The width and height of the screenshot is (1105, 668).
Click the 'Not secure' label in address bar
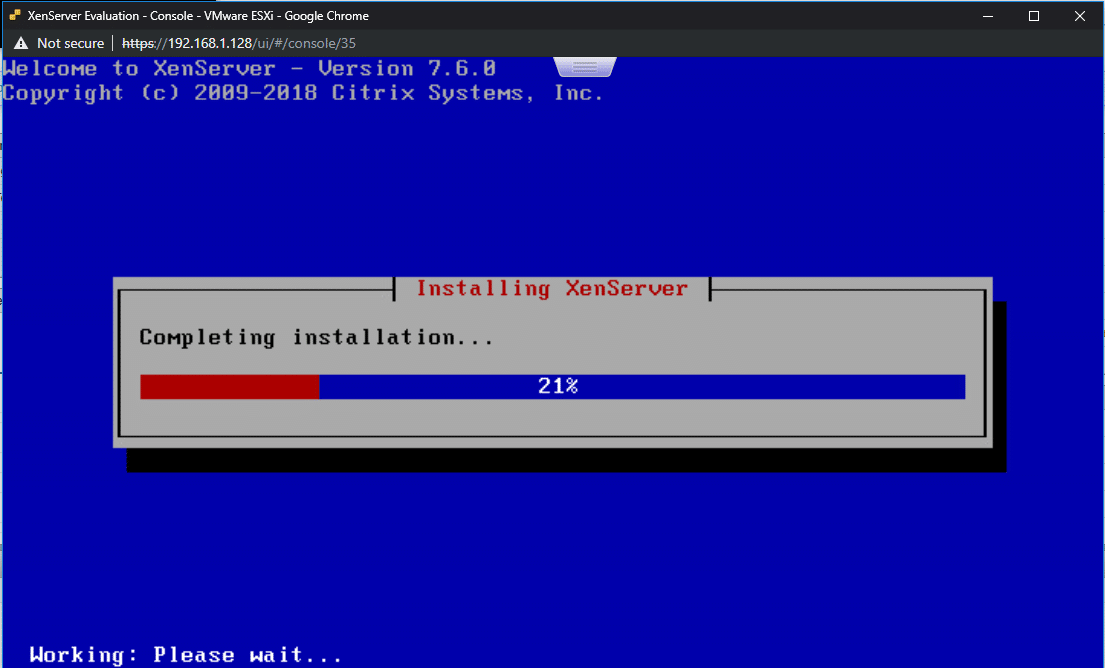[70, 43]
